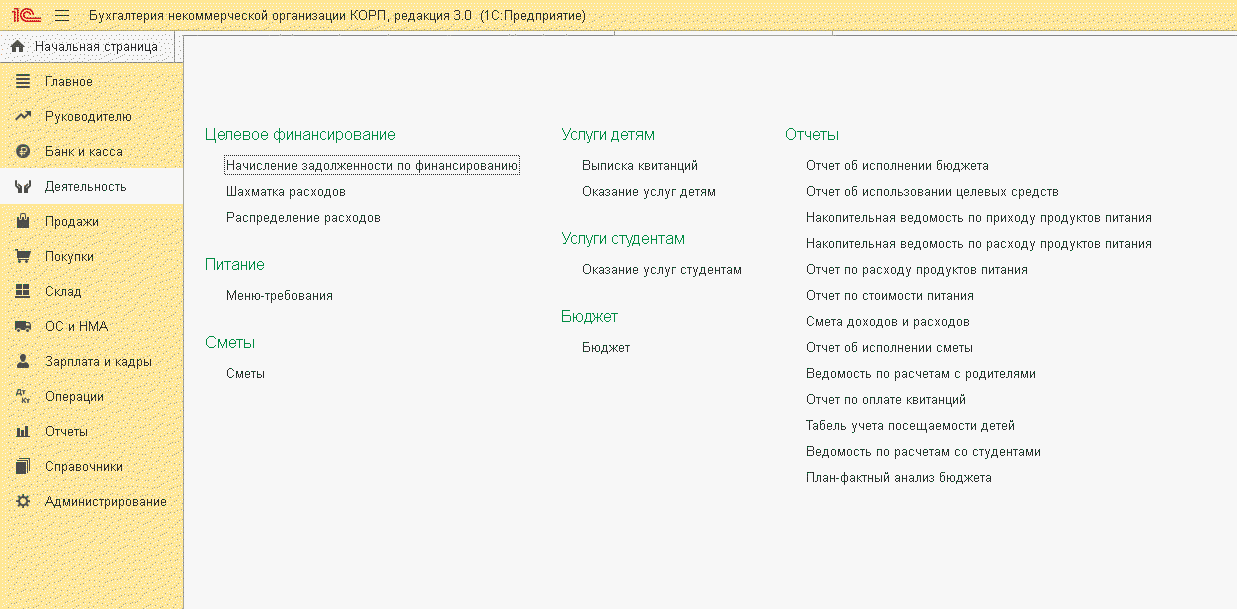Click the Главное section icon
The width and height of the screenshot is (1237, 609).
coord(23,81)
